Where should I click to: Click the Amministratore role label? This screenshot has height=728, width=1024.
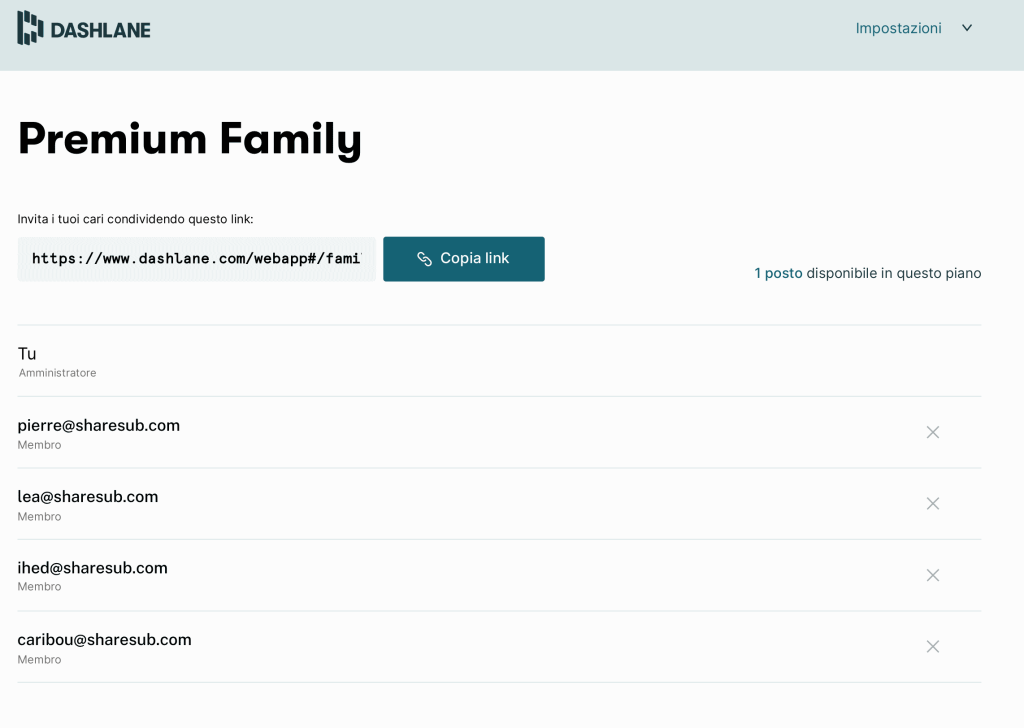tap(57, 373)
